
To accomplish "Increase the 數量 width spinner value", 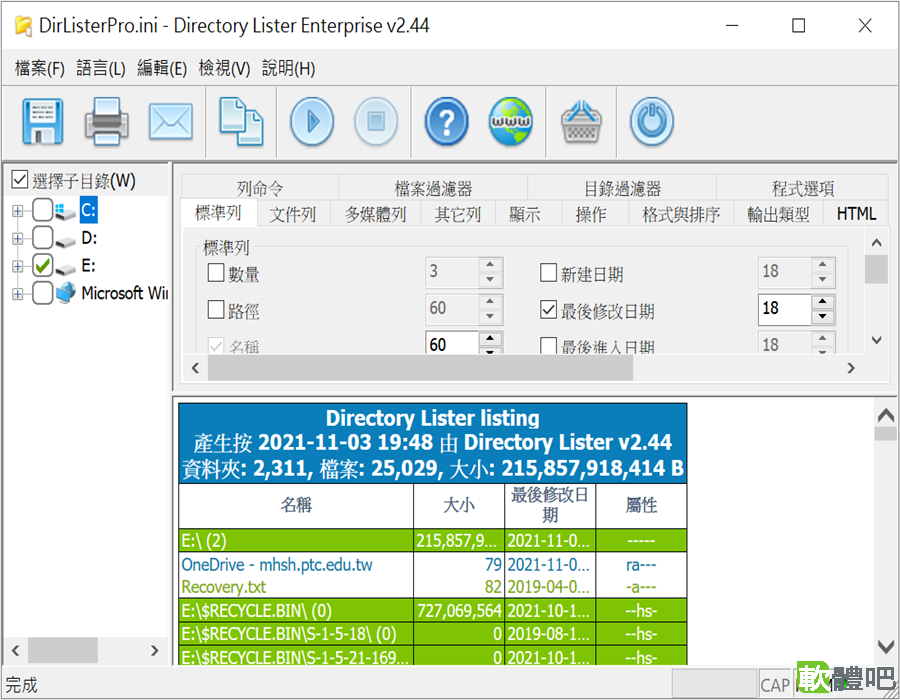I will pyautogui.click(x=490, y=265).
